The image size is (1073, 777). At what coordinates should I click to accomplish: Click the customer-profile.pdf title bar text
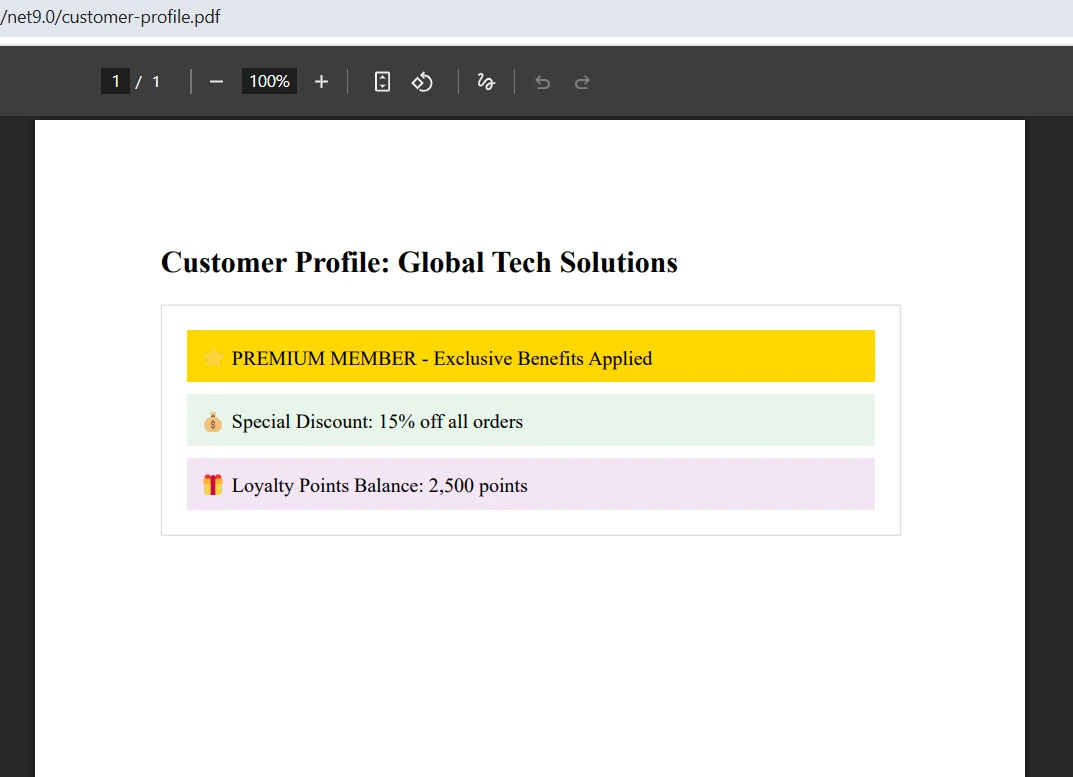(112, 16)
